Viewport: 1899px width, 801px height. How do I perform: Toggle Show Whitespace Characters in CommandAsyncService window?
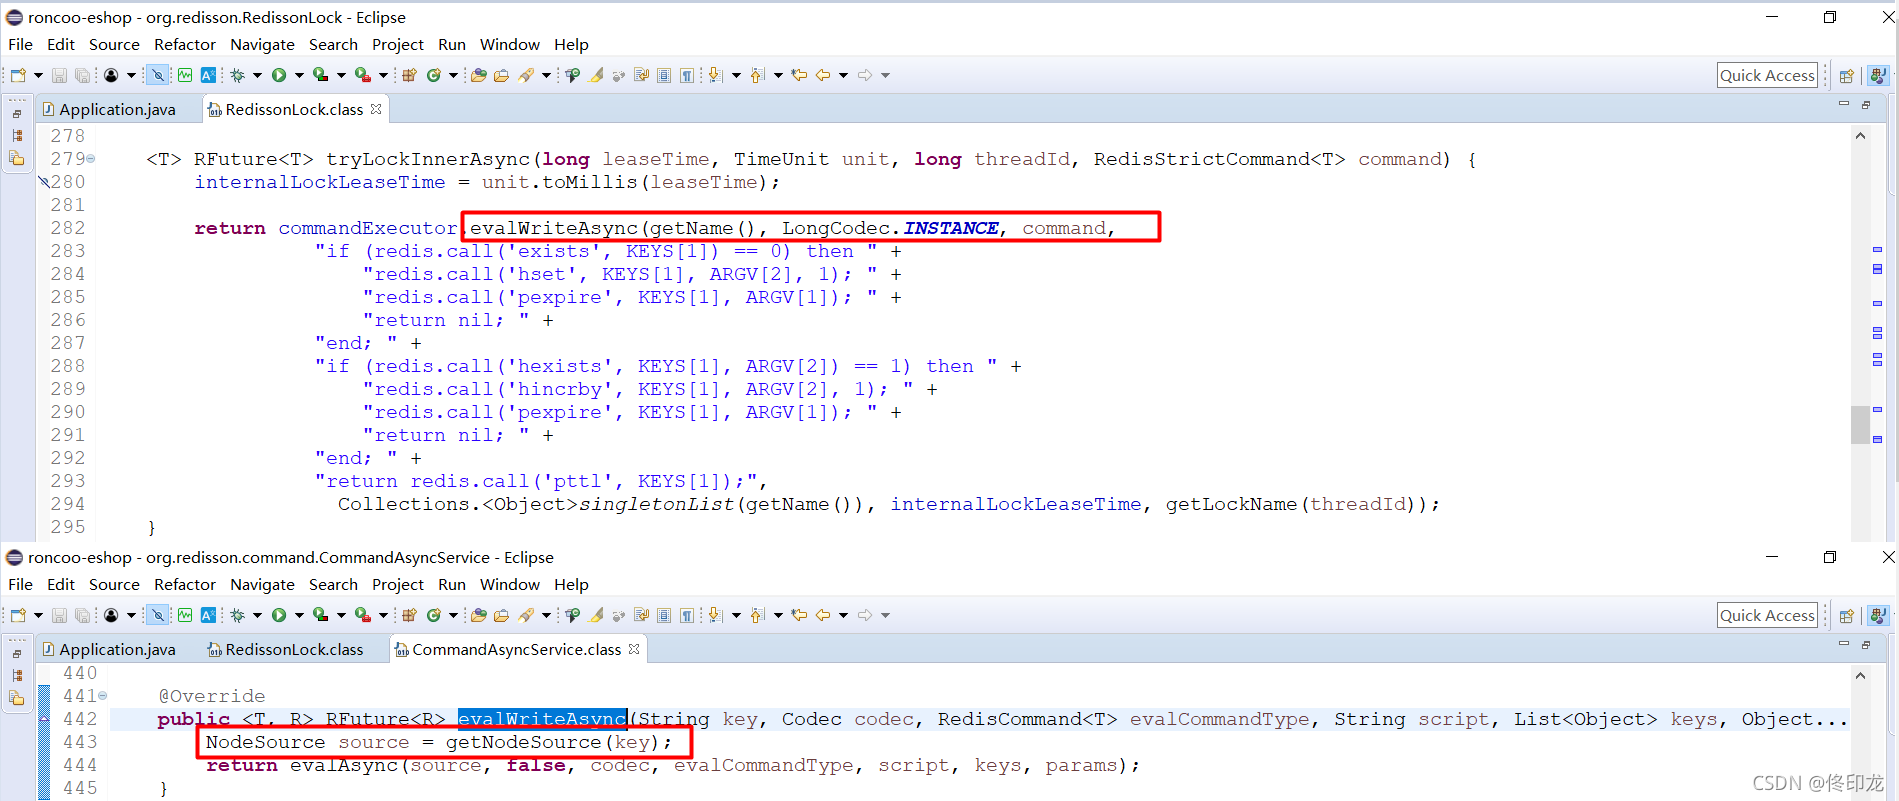pyautogui.click(x=687, y=615)
